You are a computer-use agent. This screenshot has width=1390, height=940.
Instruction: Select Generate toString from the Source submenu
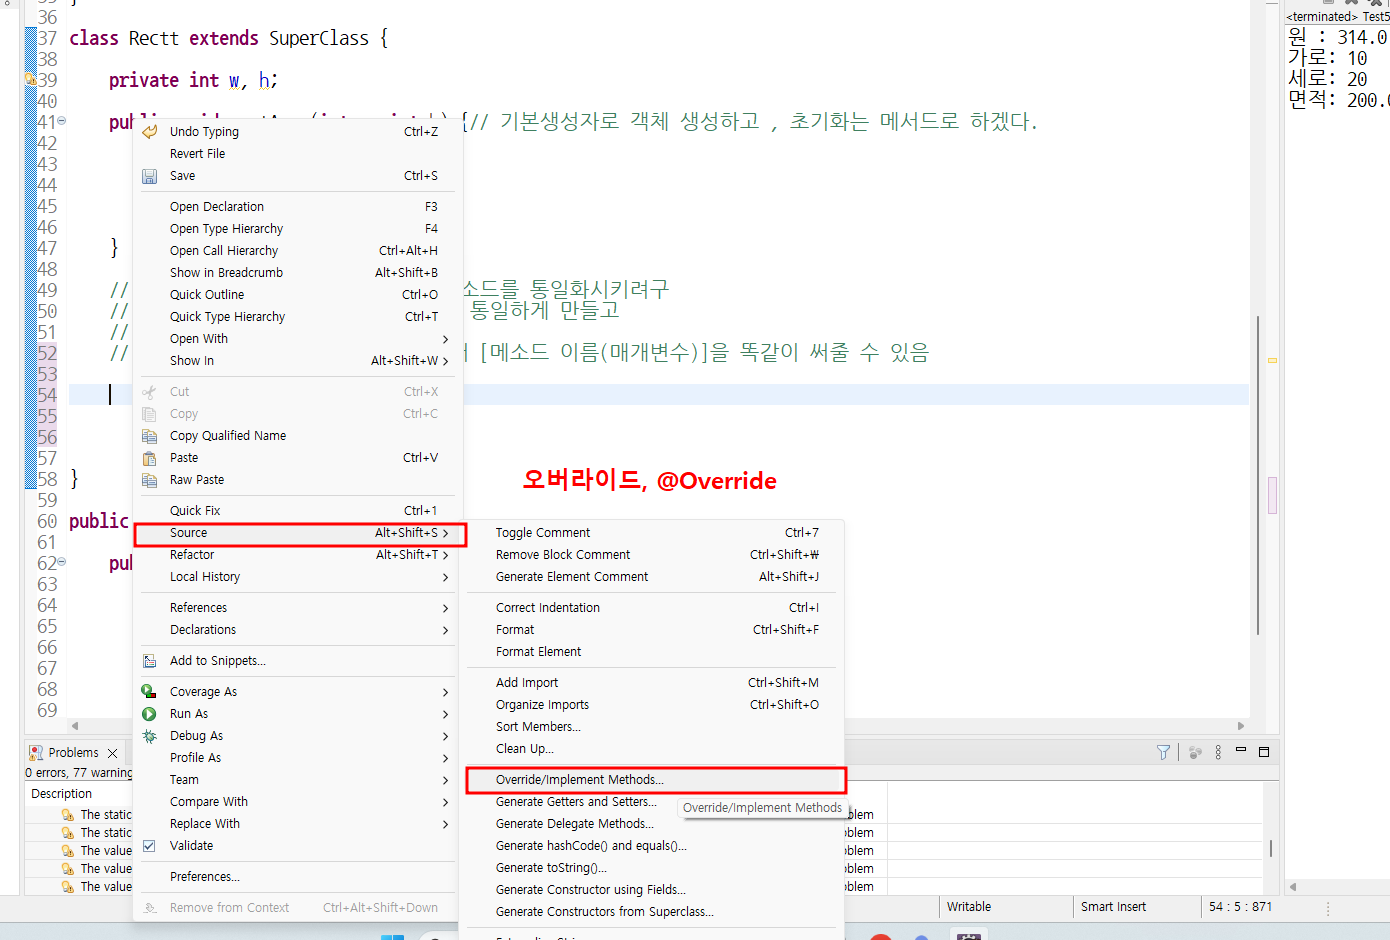(551, 867)
